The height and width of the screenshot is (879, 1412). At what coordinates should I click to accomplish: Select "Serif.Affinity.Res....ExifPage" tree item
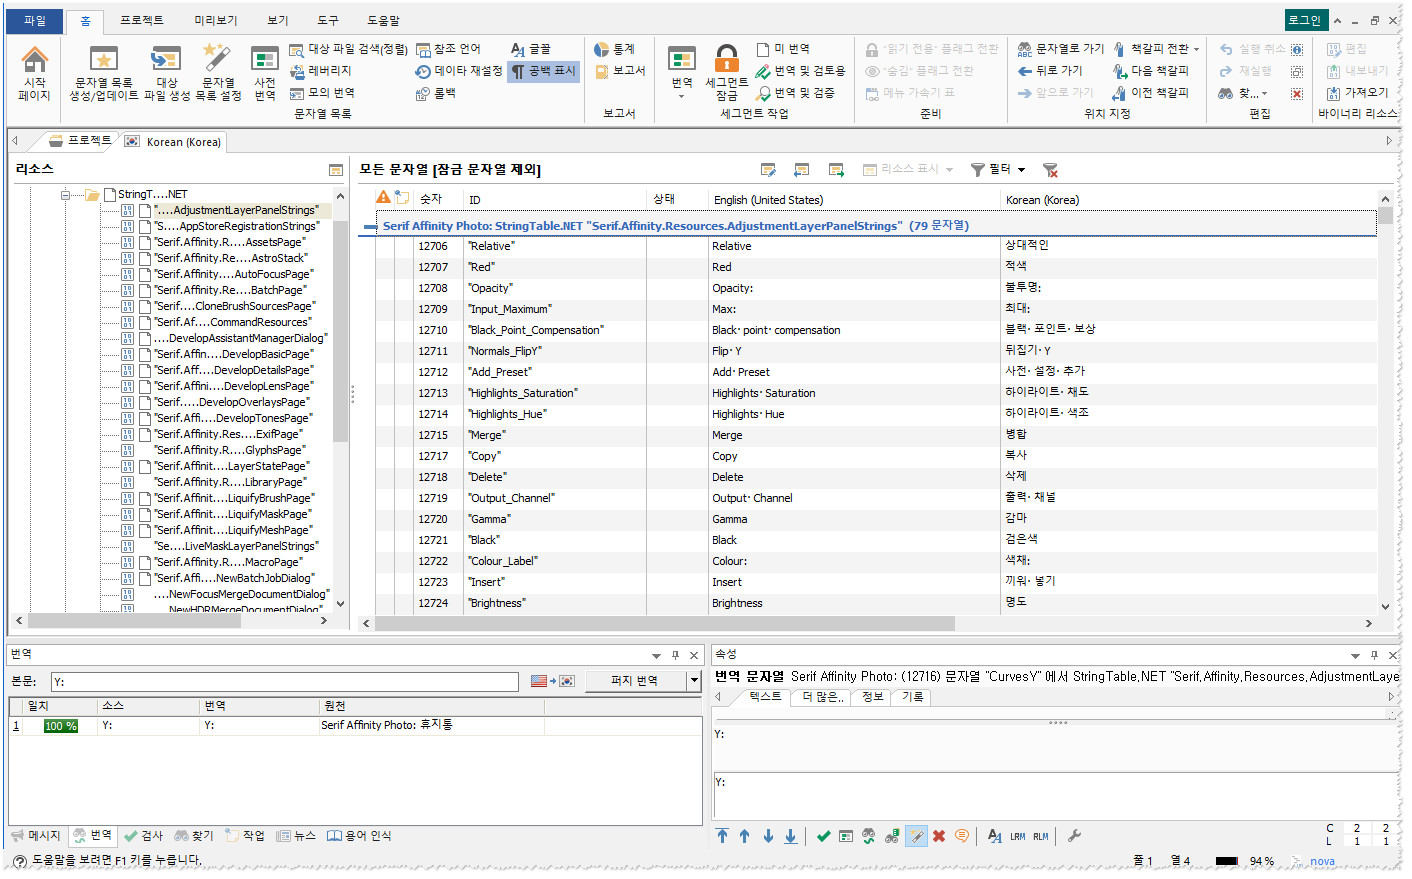pyautogui.click(x=228, y=434)
